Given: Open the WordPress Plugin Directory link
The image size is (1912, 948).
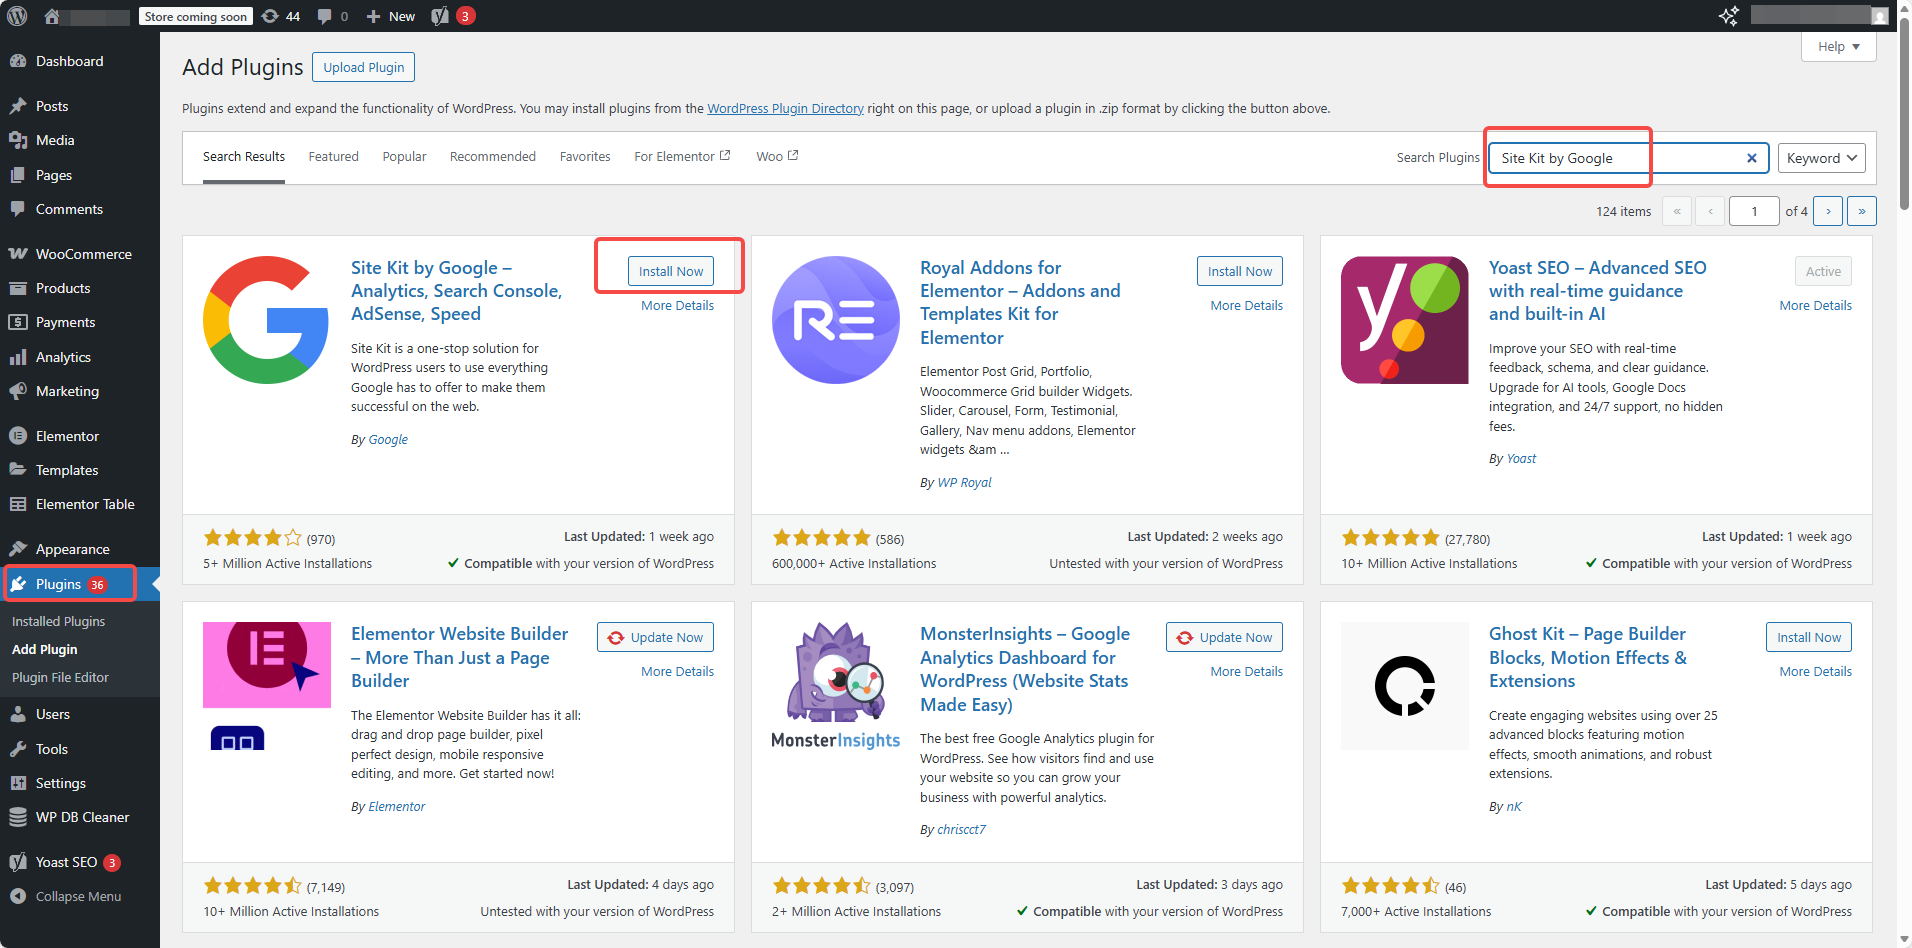Looking at the screenshot, I should coord(785,108).
